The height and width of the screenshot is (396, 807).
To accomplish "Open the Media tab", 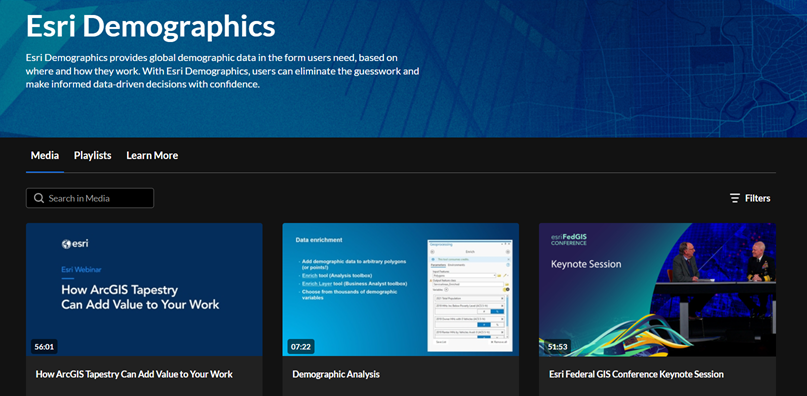I will click(x=45, y=156).
